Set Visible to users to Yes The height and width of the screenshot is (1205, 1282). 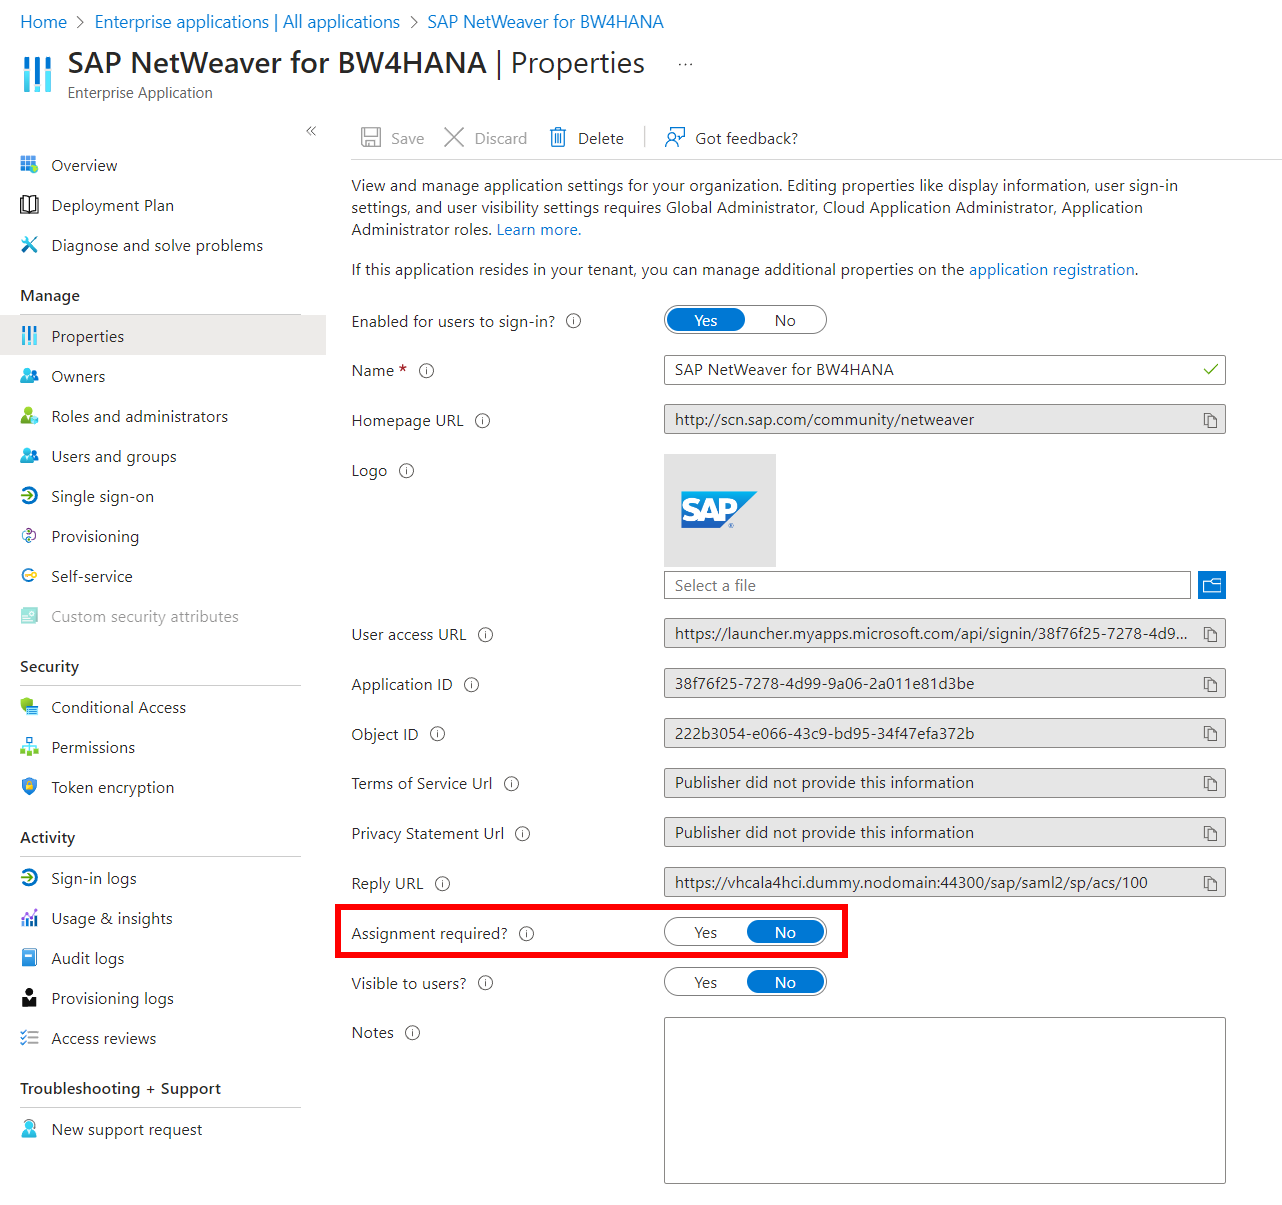(x=706, y=983)
